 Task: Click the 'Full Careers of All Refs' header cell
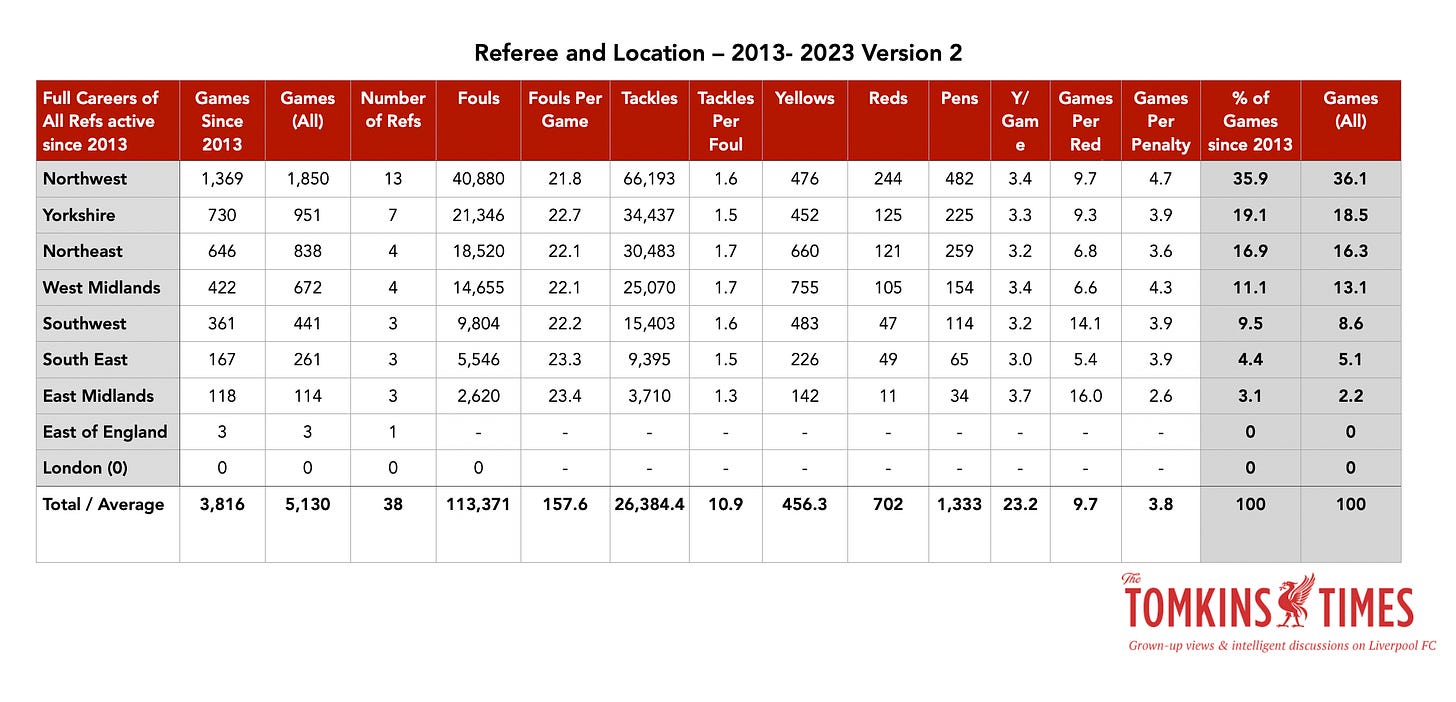tap(108, 121)
